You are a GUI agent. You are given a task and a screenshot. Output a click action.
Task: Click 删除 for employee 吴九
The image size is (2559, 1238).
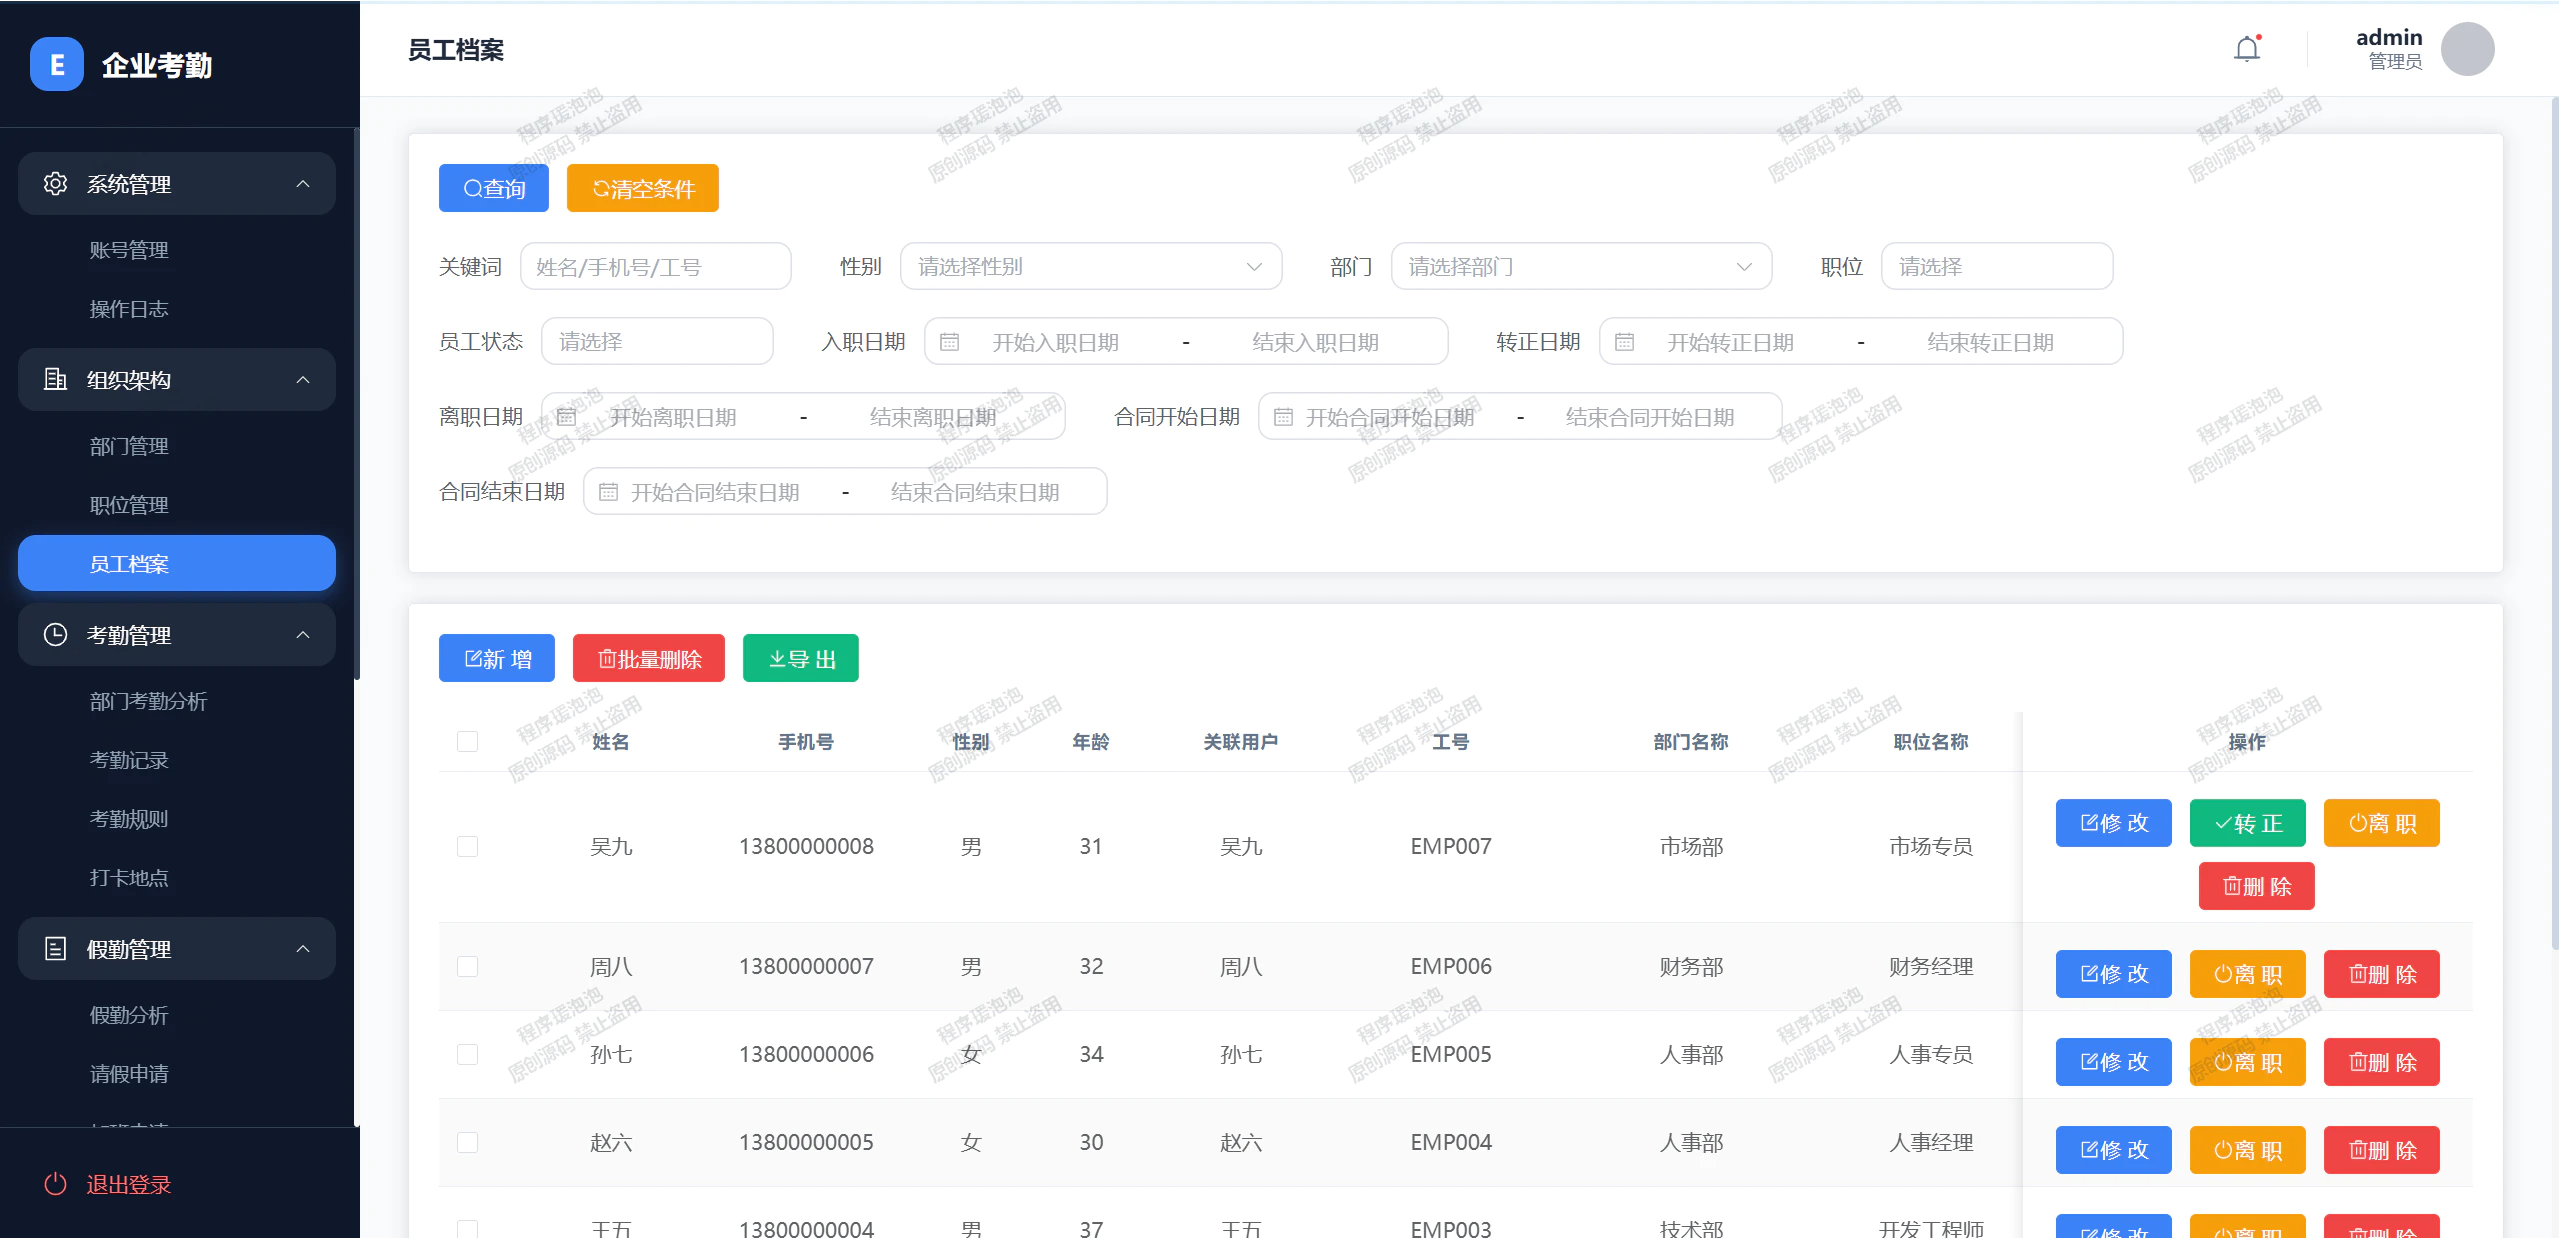(2257, 886)
